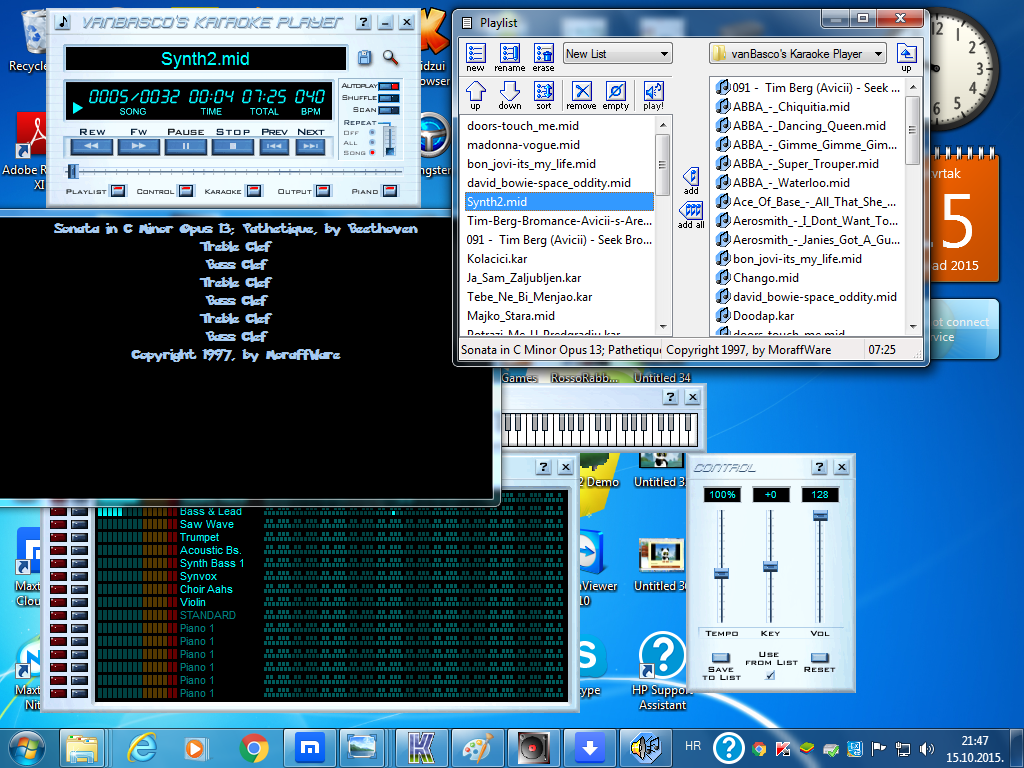
Task: Enable the Shuffle toggle
Action: pos(388,98)
